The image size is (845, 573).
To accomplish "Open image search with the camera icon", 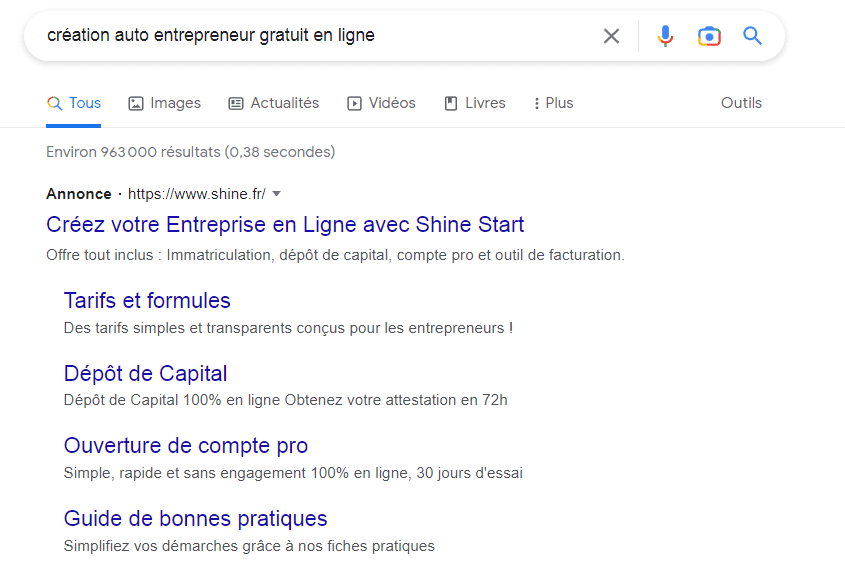I will pos(709,36).
